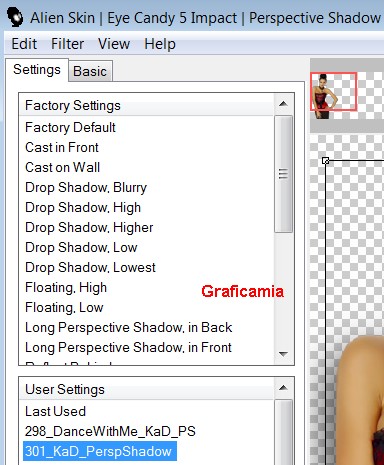Image resolution: width=384 pixels, height=465 pixels.
Task: Click Factory Settings list header
Action: [x=147, y=105]
